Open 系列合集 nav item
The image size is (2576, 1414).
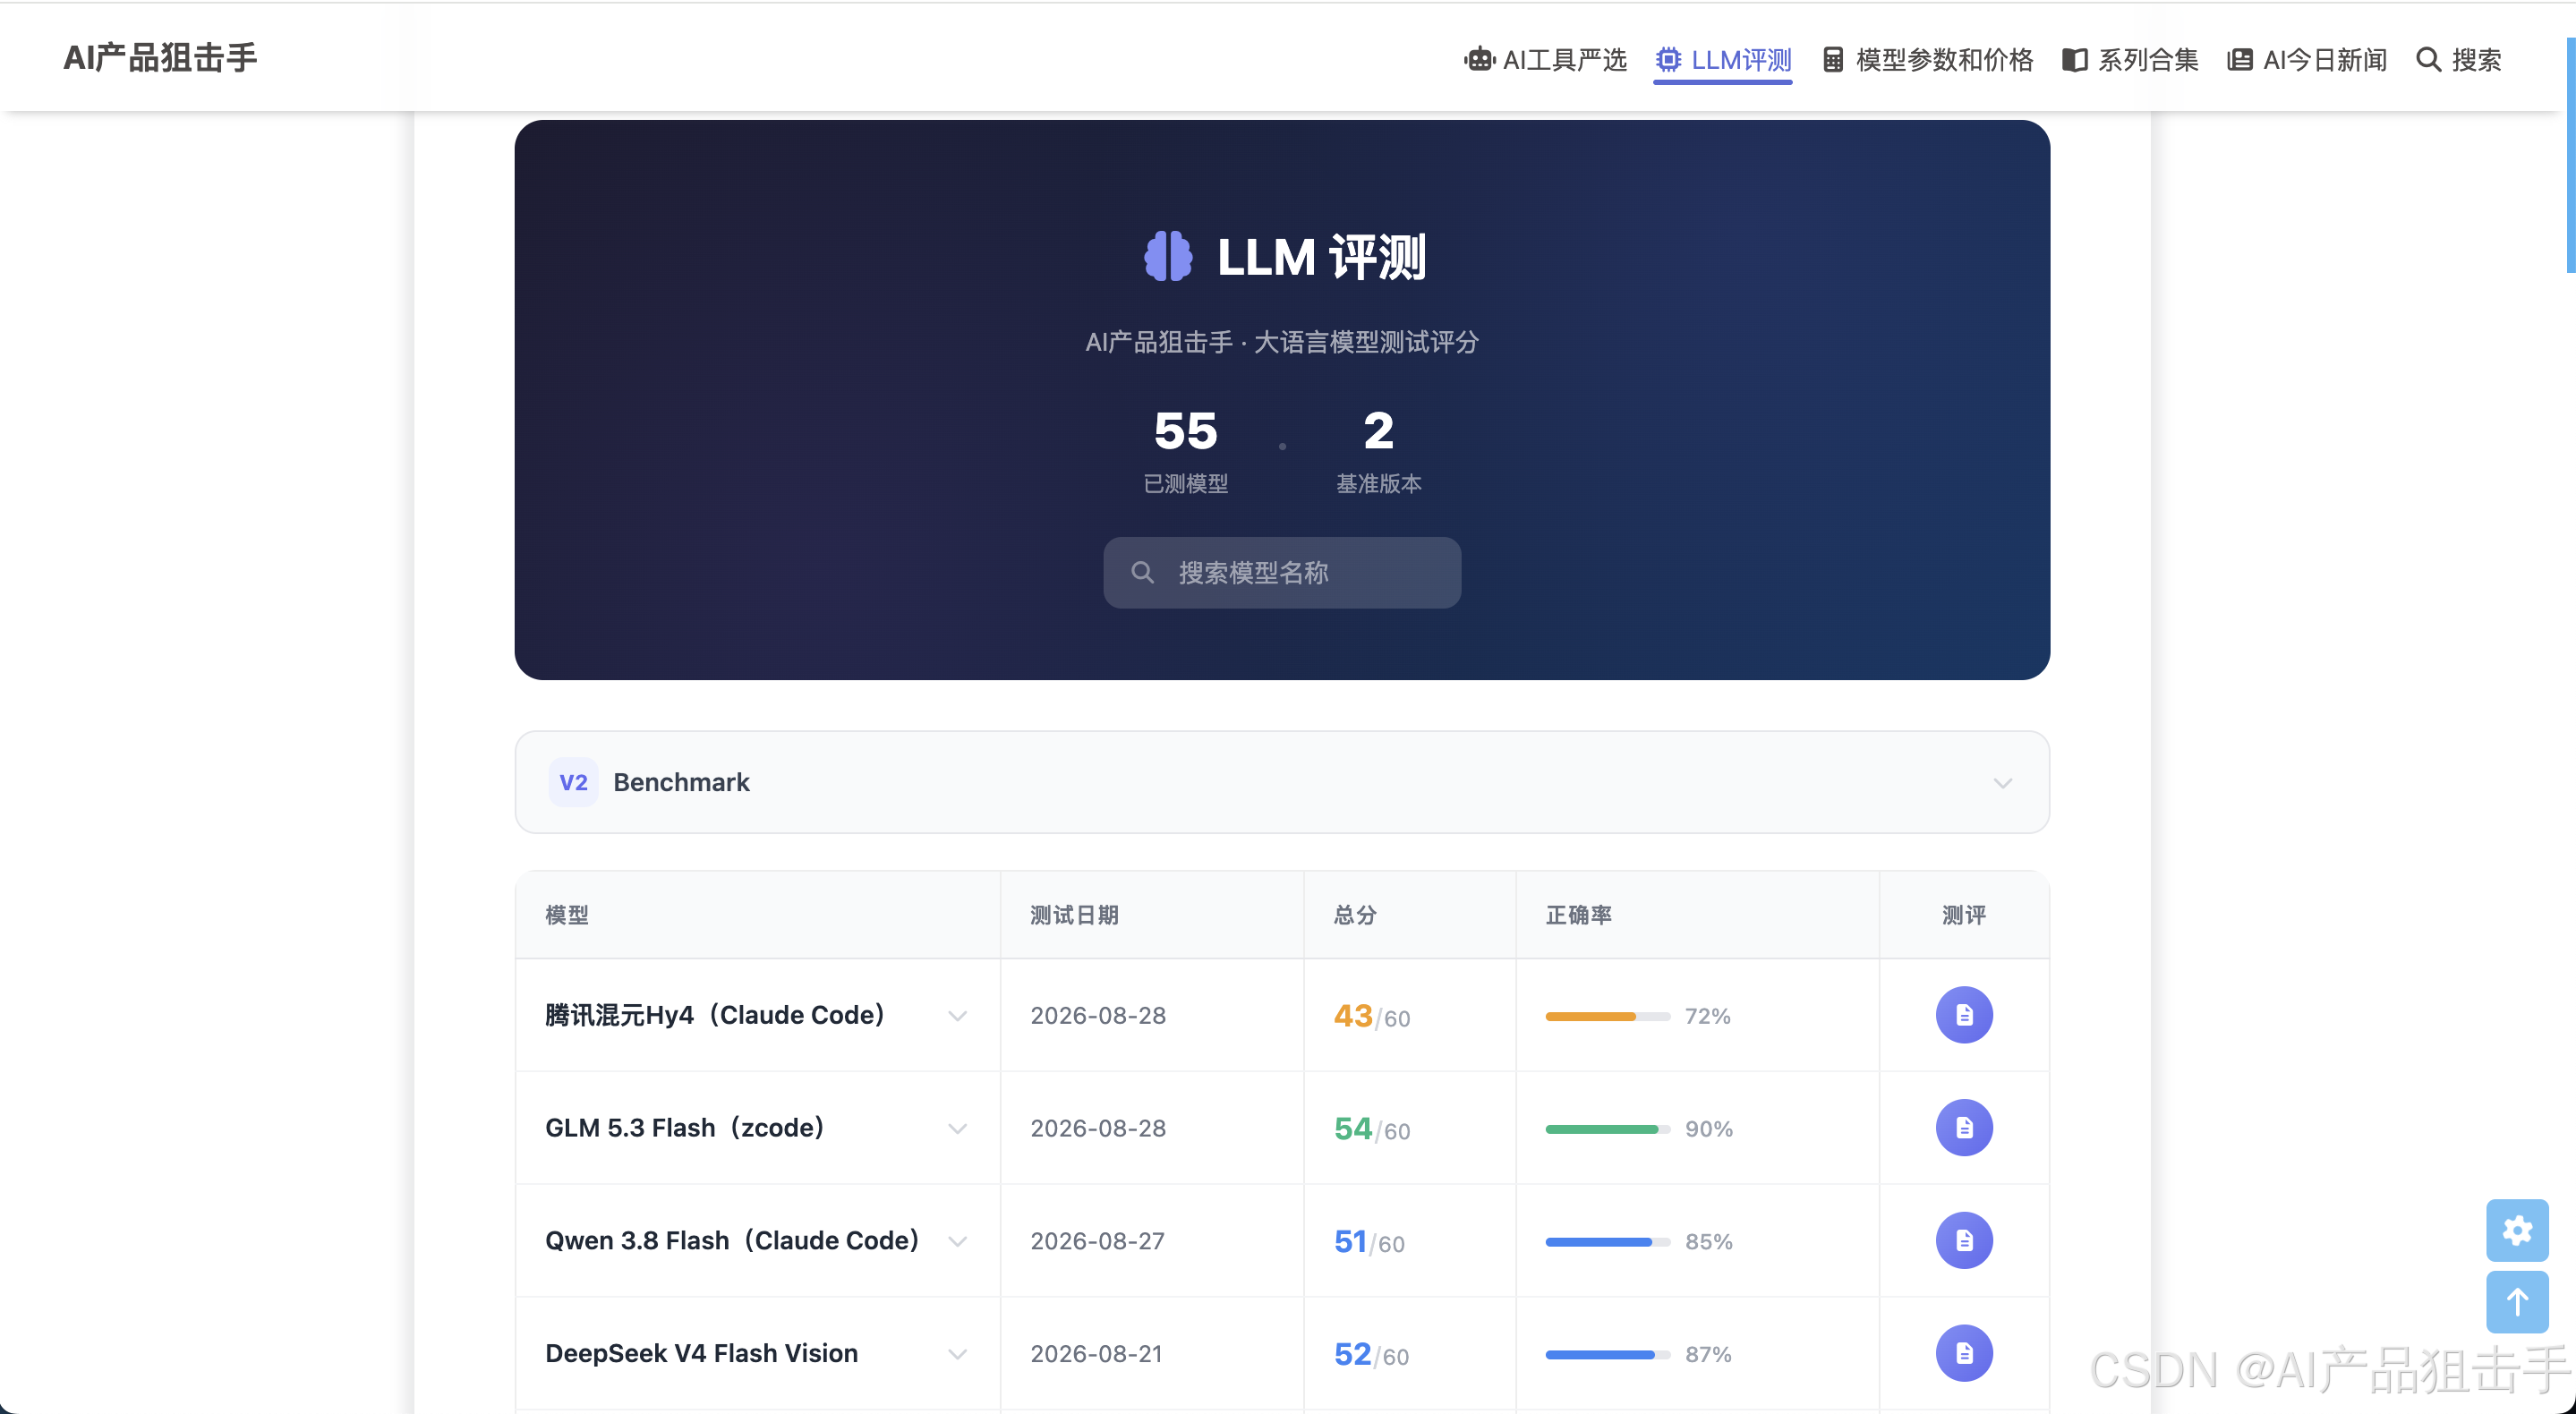coord(2130,60)
